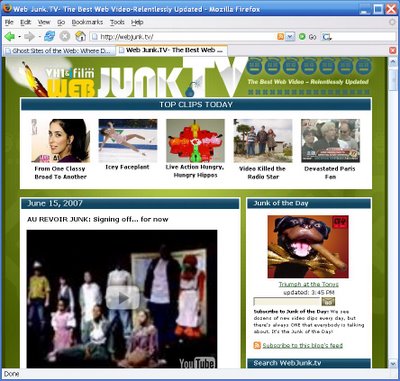Click the TOP CLIPS TODAY heading

pyautogui.click(x=196, y=104)
